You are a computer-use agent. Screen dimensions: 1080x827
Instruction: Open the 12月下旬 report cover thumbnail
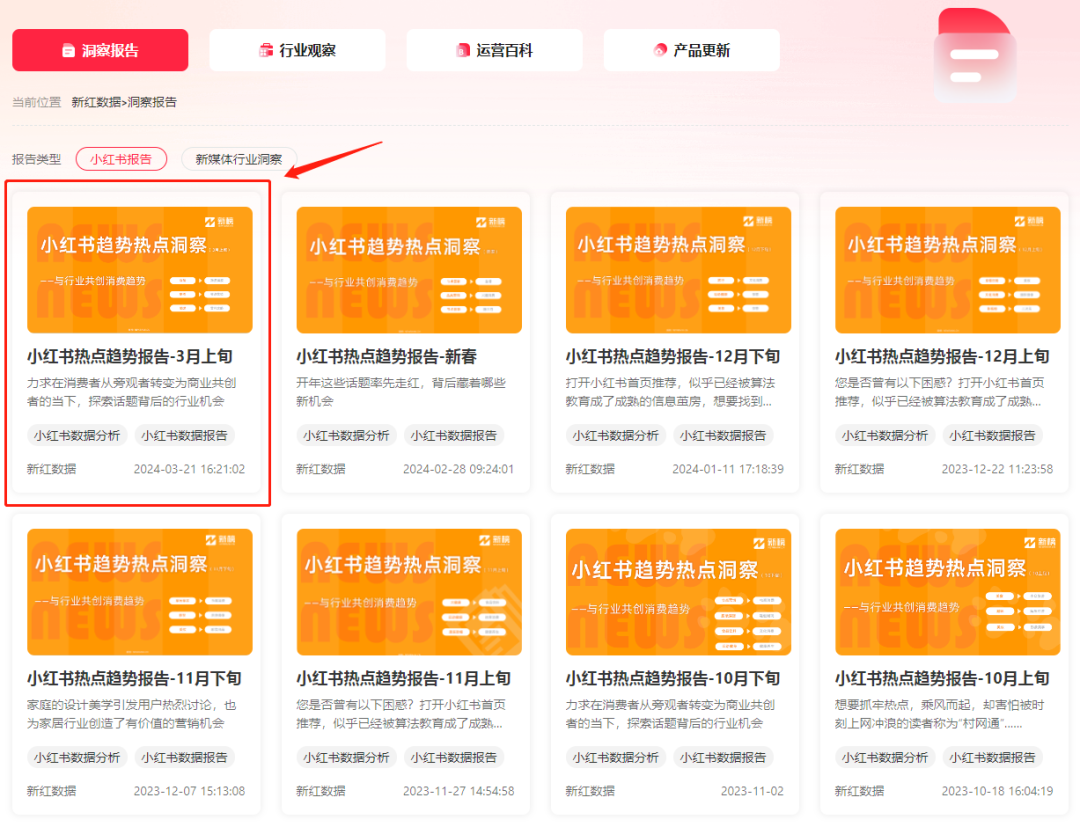tap(678, 270)
